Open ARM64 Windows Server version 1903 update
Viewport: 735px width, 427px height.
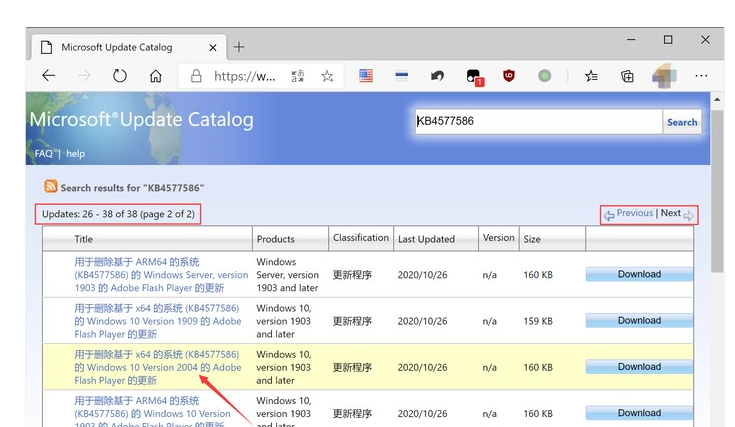click(161, 275)
